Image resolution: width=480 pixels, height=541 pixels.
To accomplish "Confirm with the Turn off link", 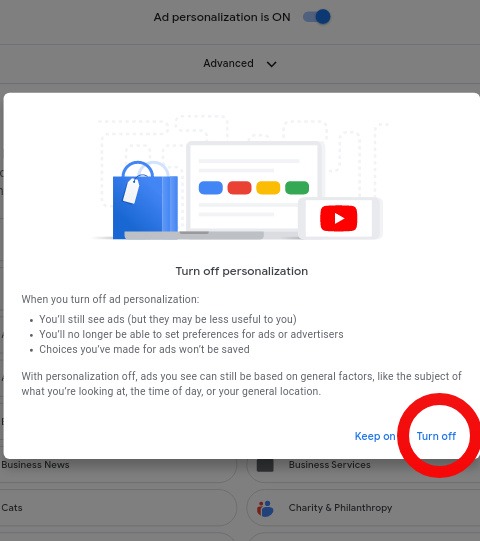I will (436, 436).
